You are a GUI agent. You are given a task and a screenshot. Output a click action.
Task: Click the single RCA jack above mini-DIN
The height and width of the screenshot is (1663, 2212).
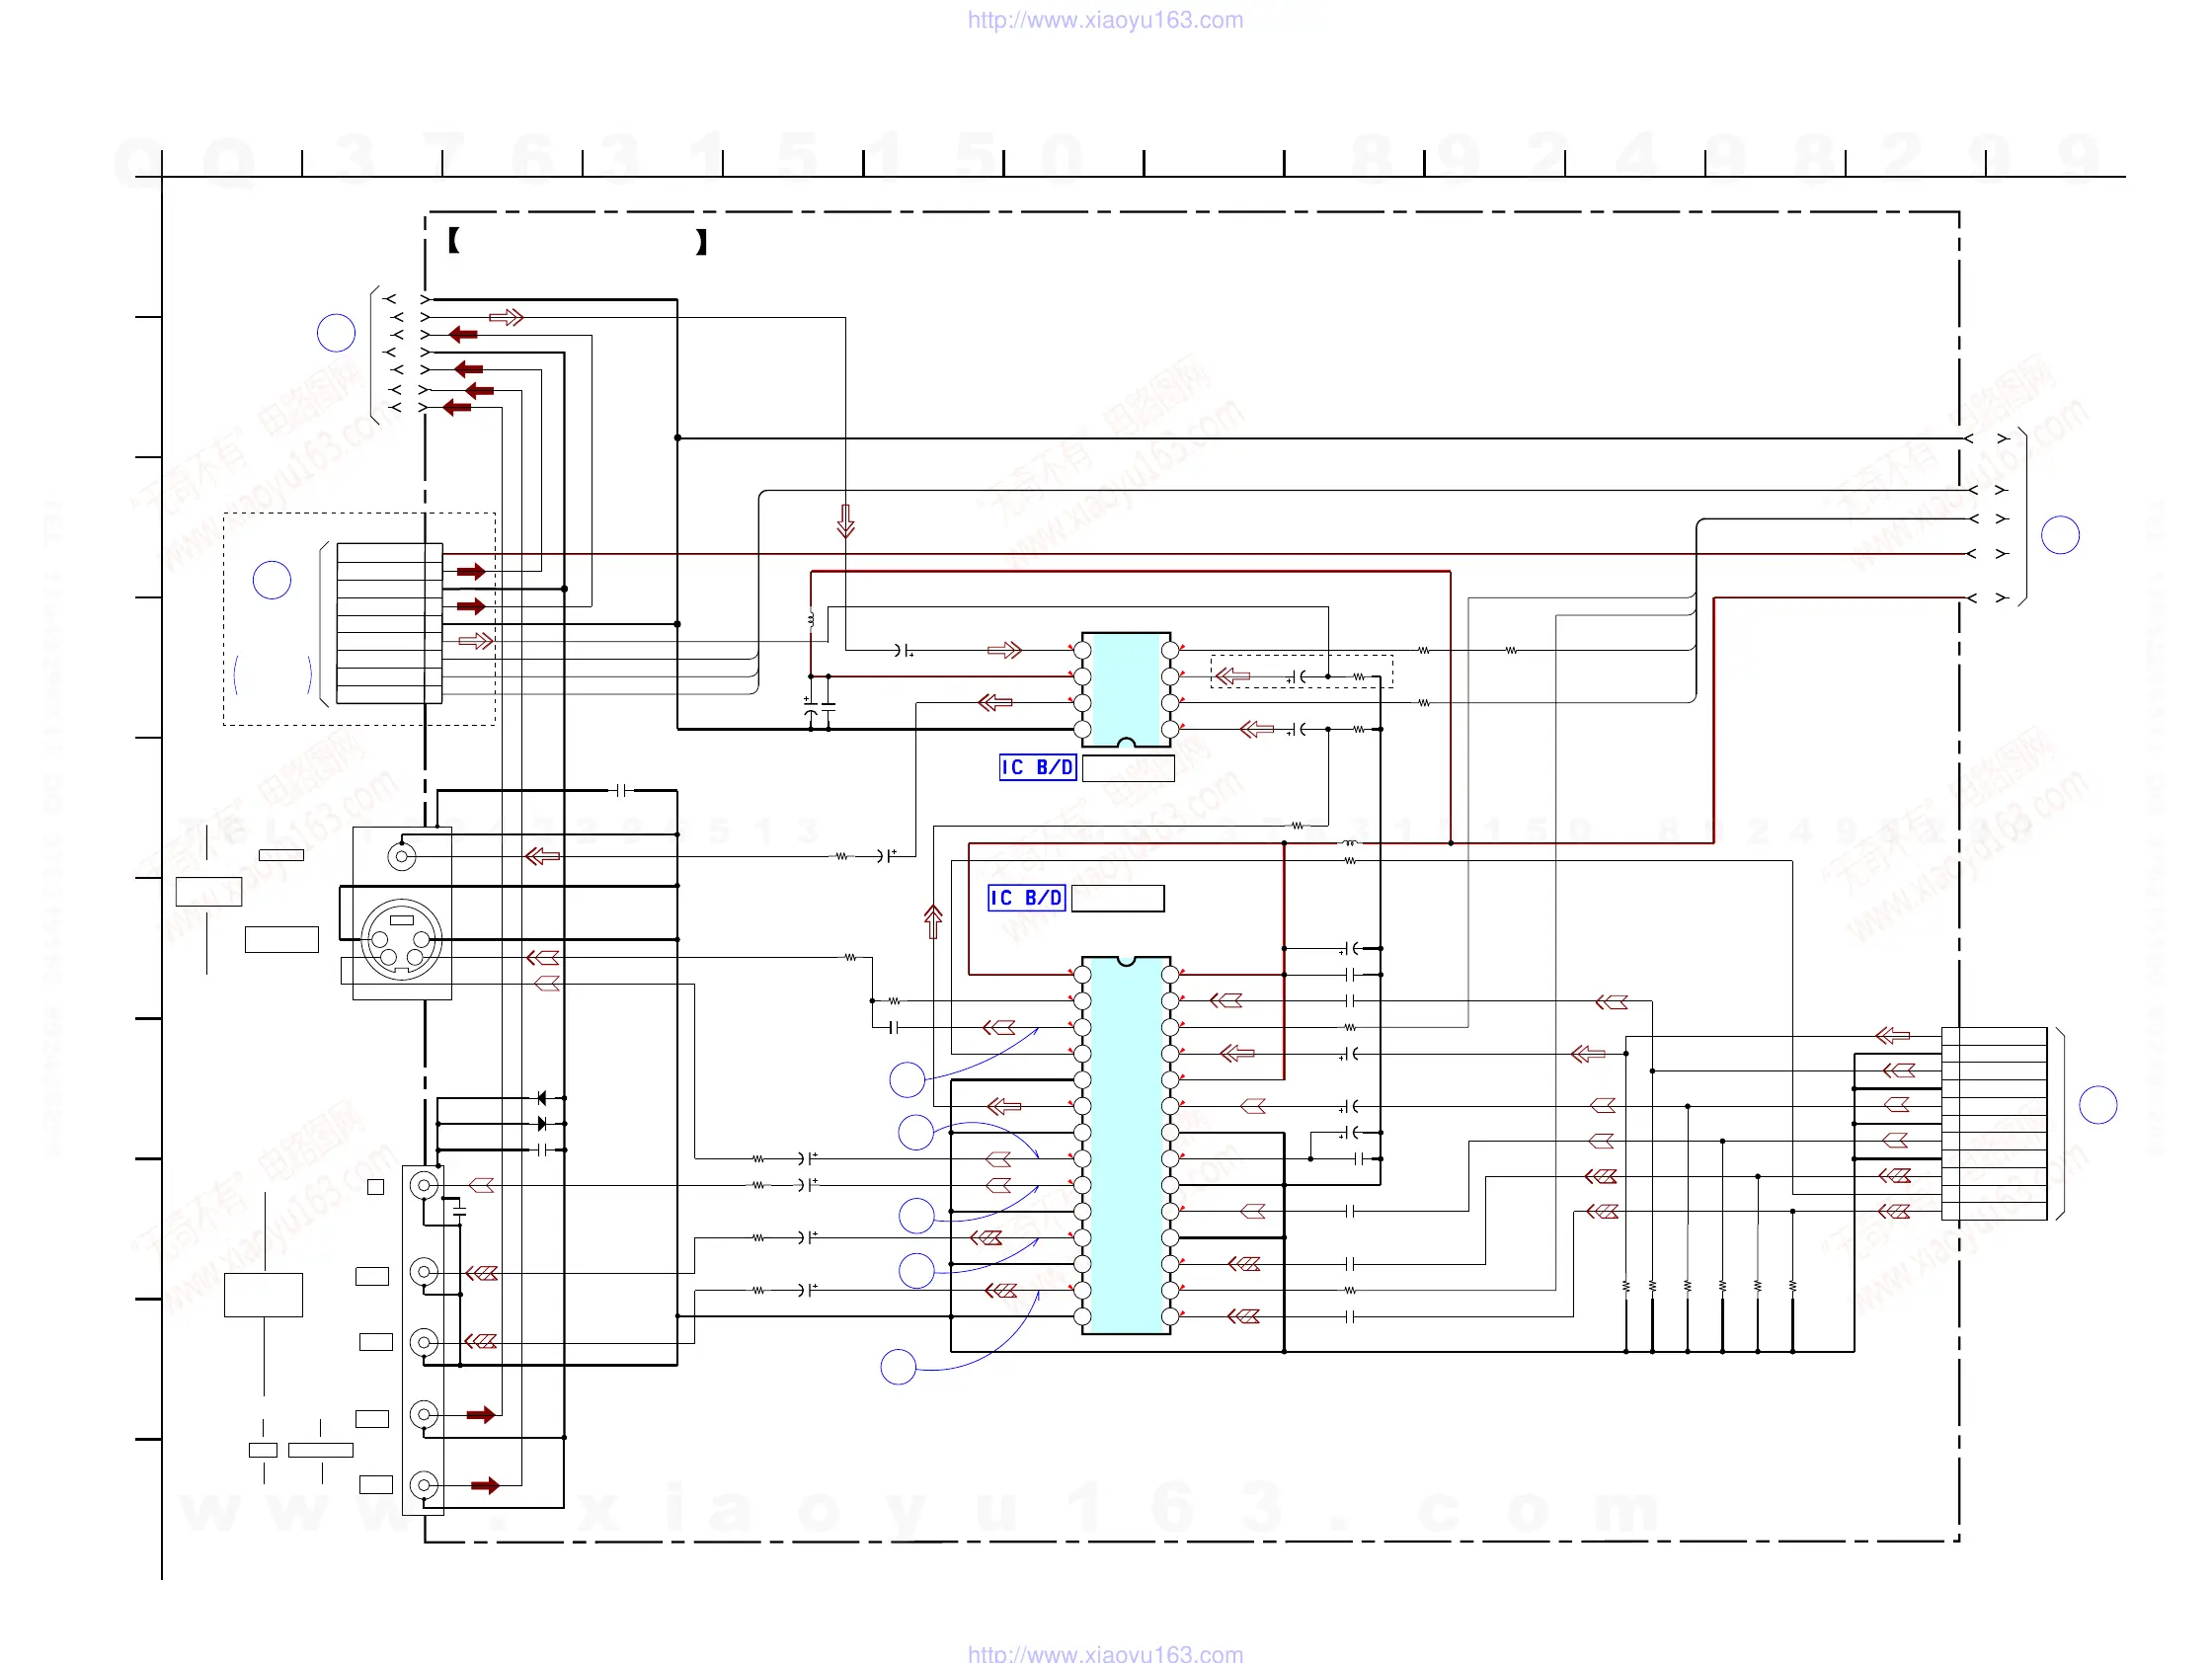[x=401, y=856]
